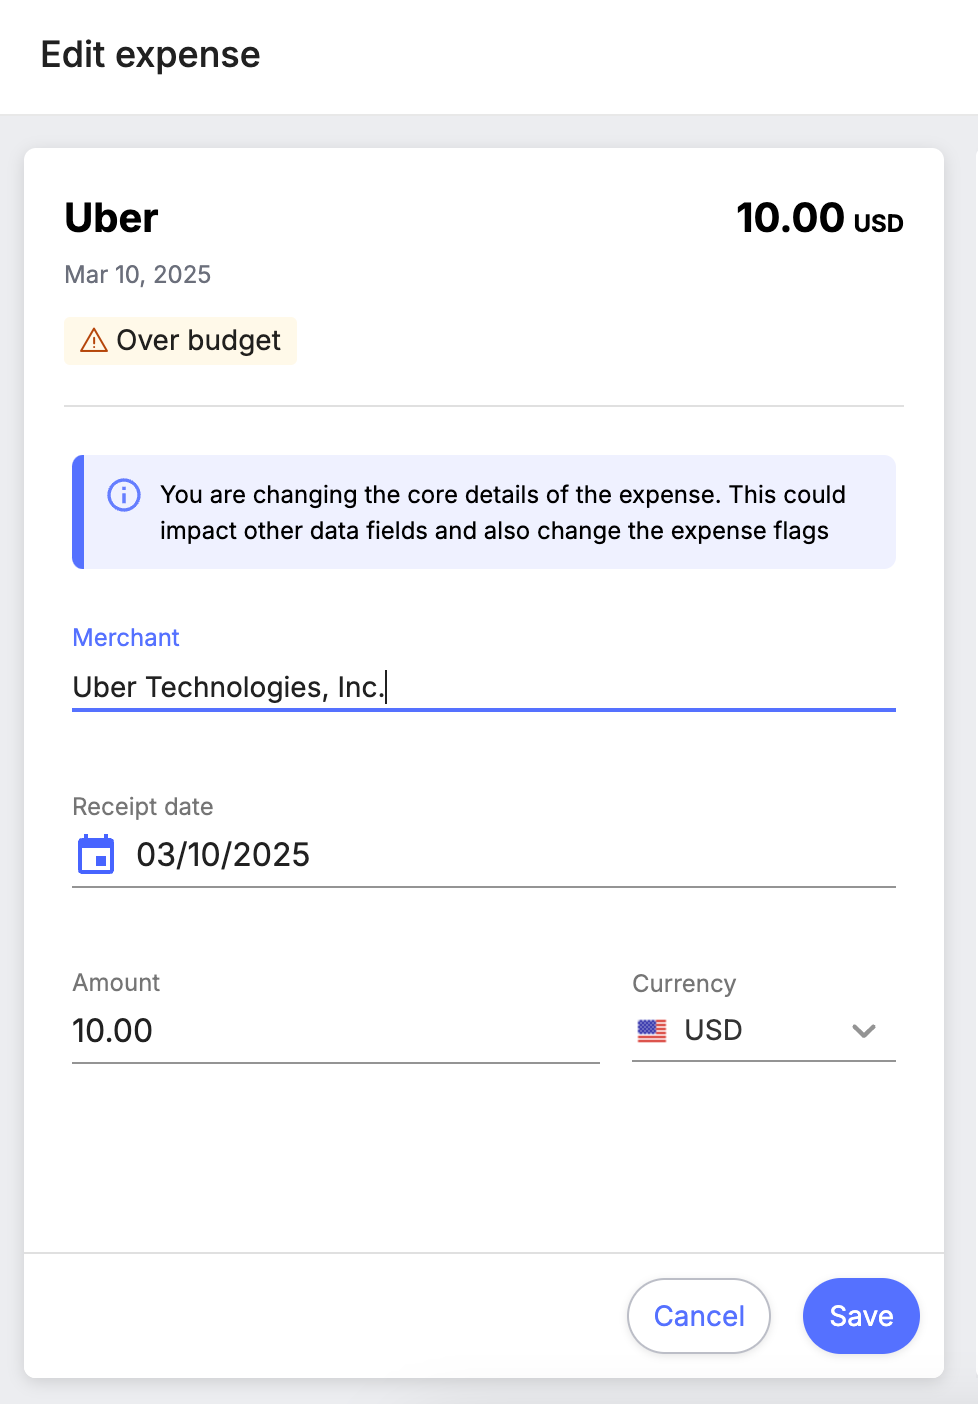The height and width of the screenshot is (1404, 978).
Task: Click the Amount field showing 10.00
Action: click(x=336, y=1031)
